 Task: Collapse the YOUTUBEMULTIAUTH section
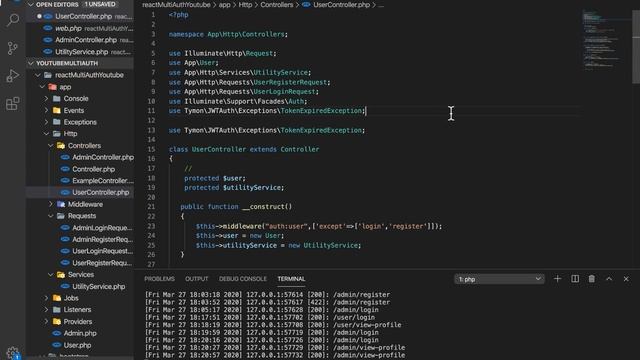[31, 63]
